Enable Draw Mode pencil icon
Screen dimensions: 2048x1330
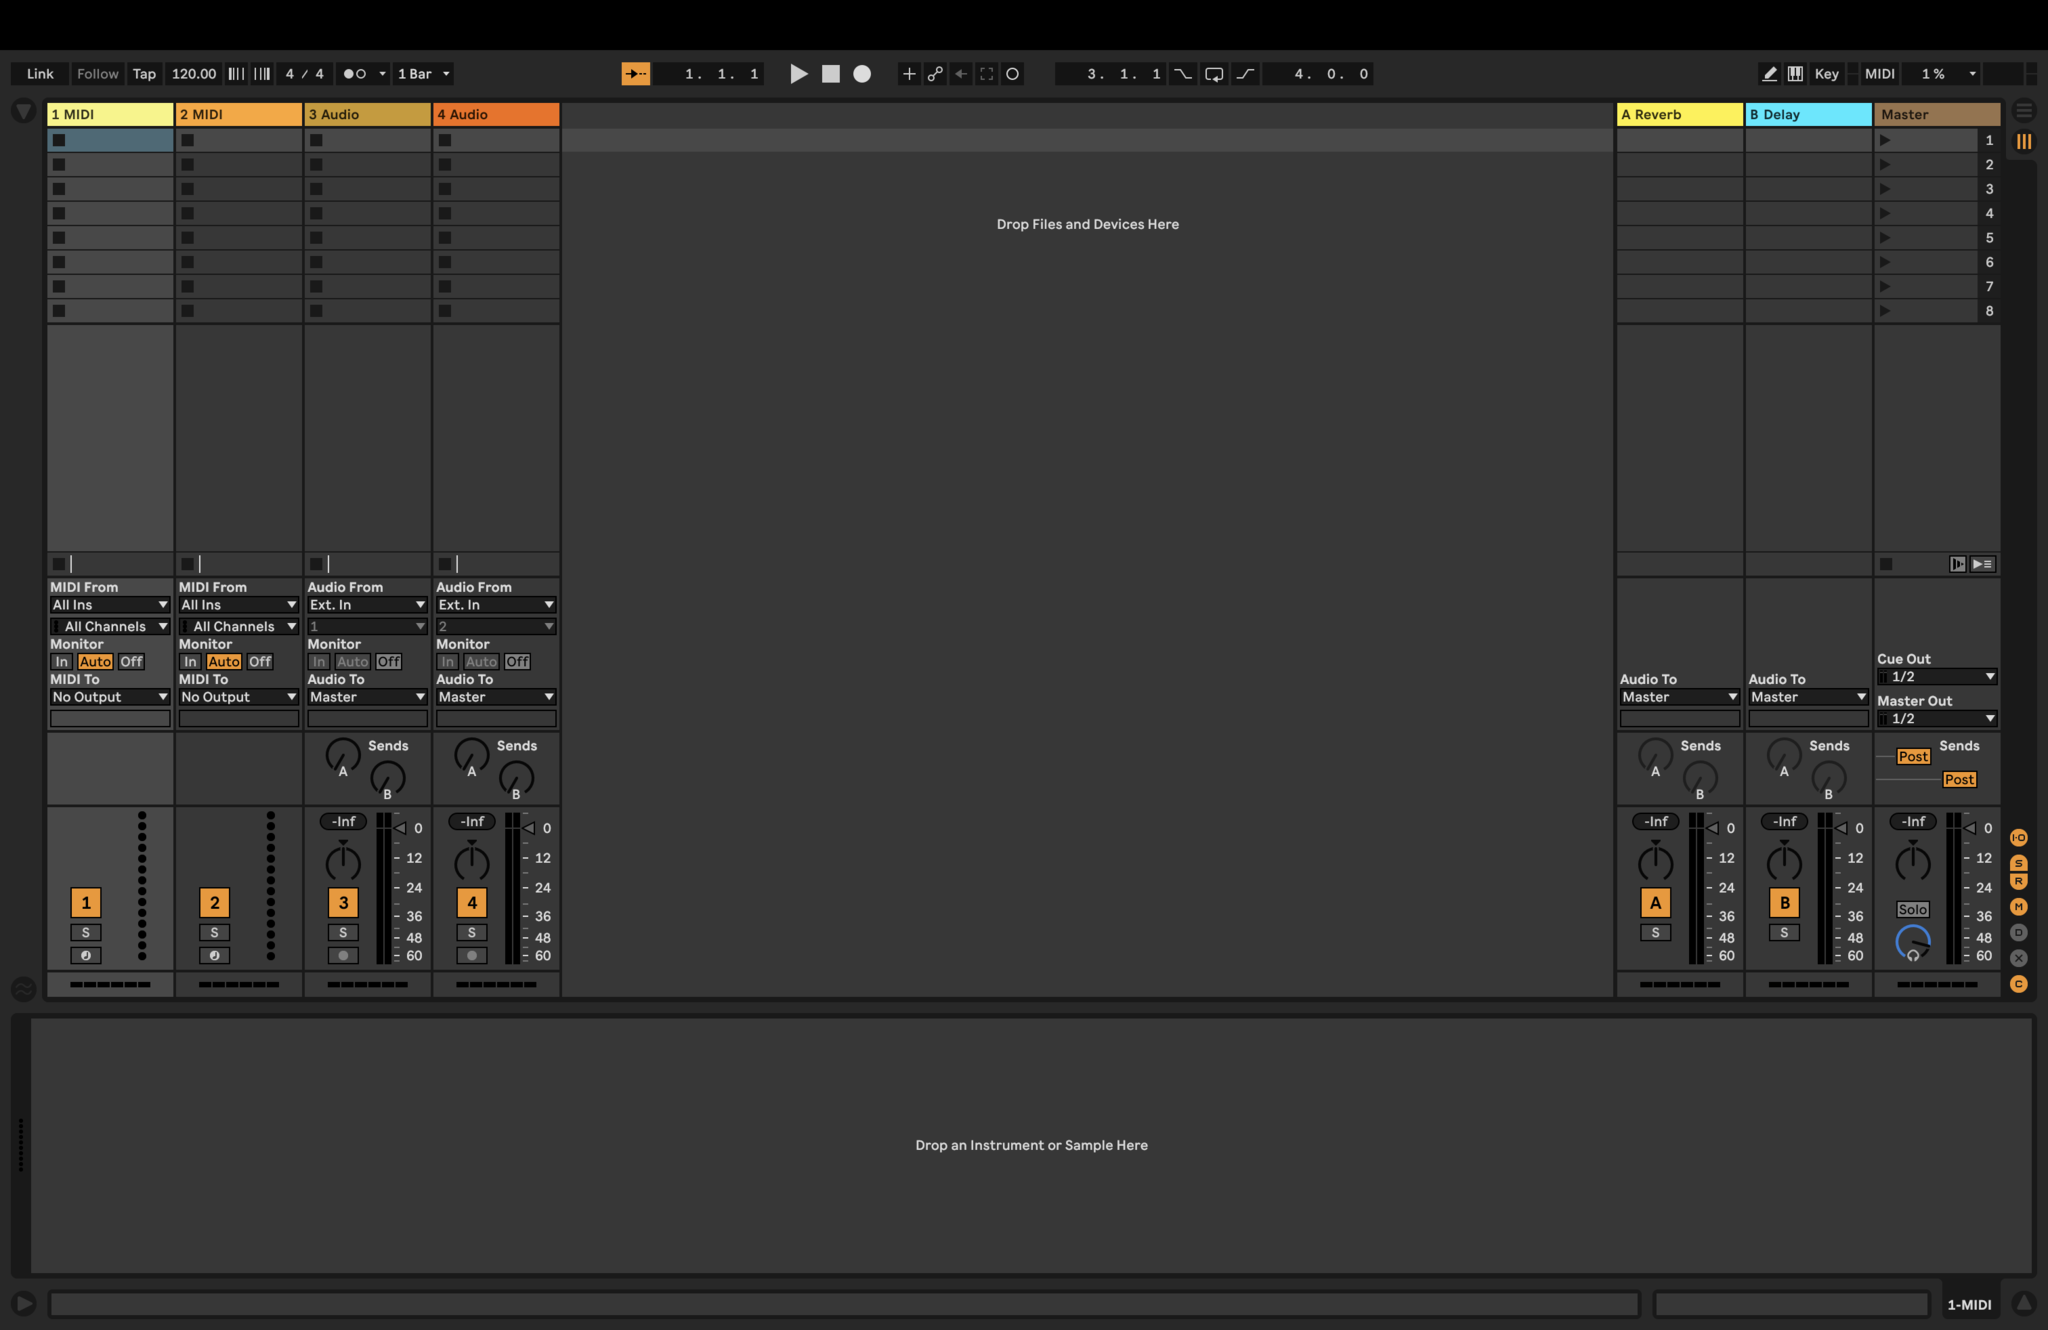(1769, 74)
